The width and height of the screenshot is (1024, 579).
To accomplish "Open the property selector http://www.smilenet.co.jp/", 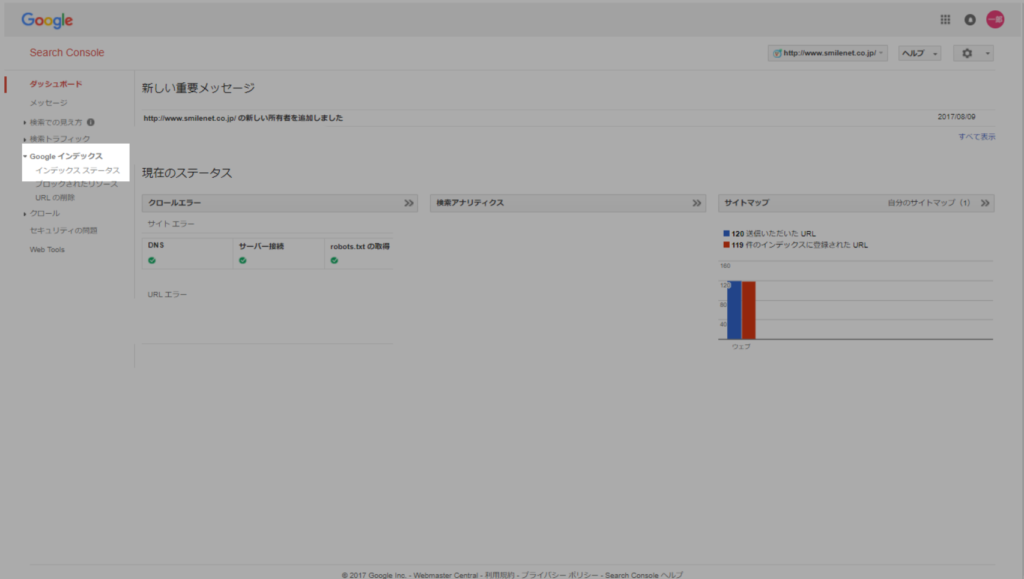I will click(827, 54).
